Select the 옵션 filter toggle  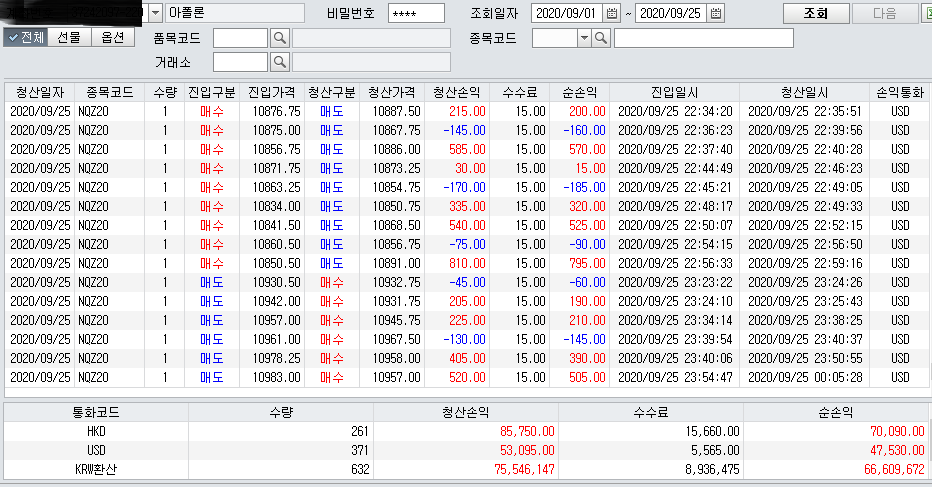tap(113, 37)
